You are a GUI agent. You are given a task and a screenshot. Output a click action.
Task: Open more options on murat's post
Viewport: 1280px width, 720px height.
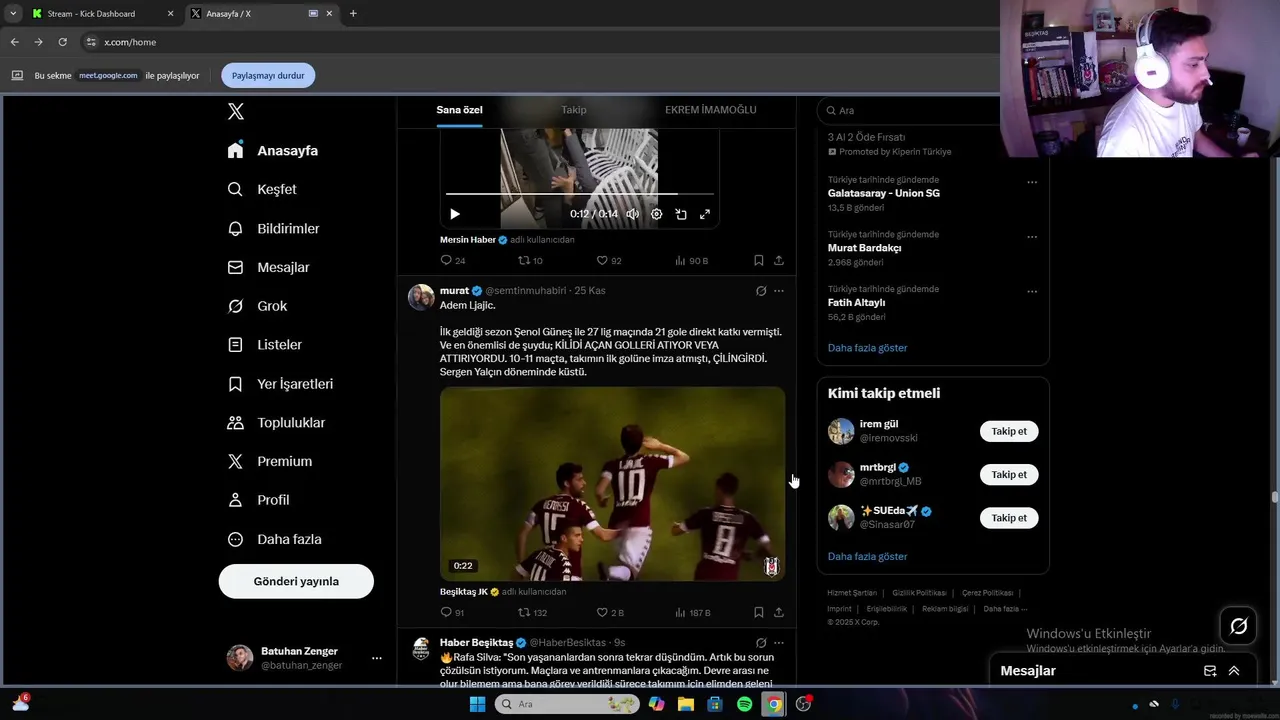[779, 291]
